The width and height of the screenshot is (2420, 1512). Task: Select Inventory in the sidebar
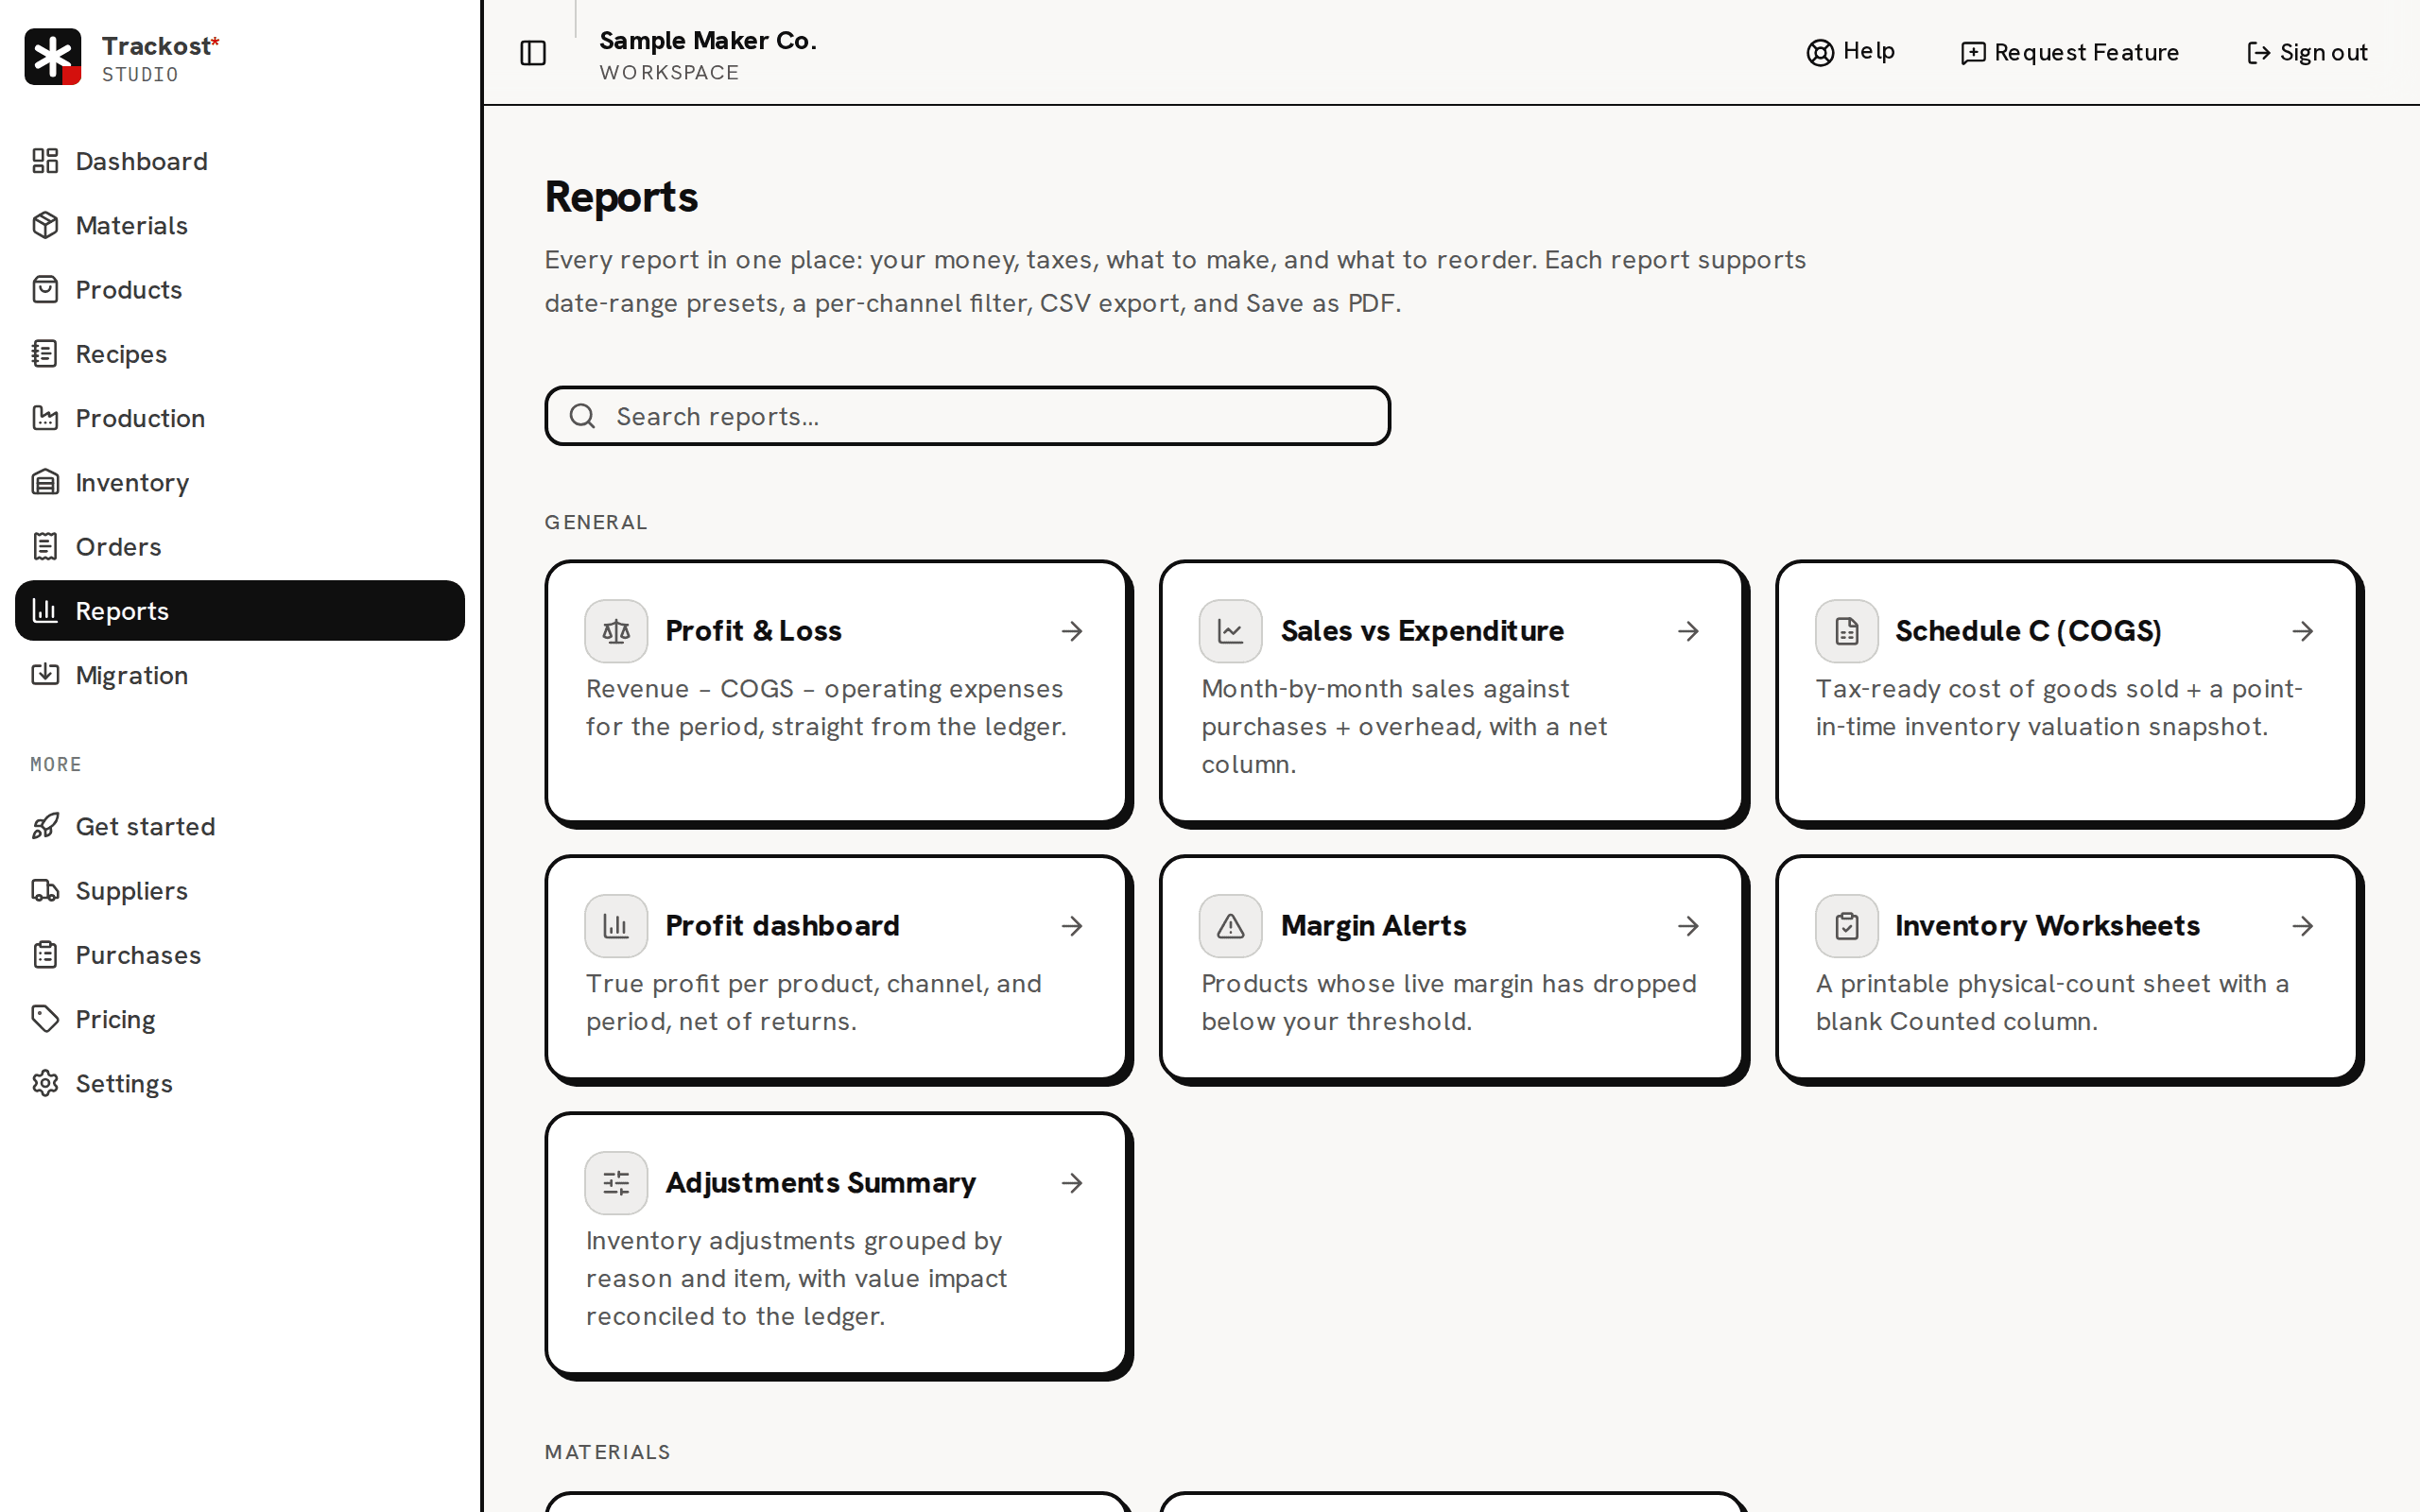(240, 483)
